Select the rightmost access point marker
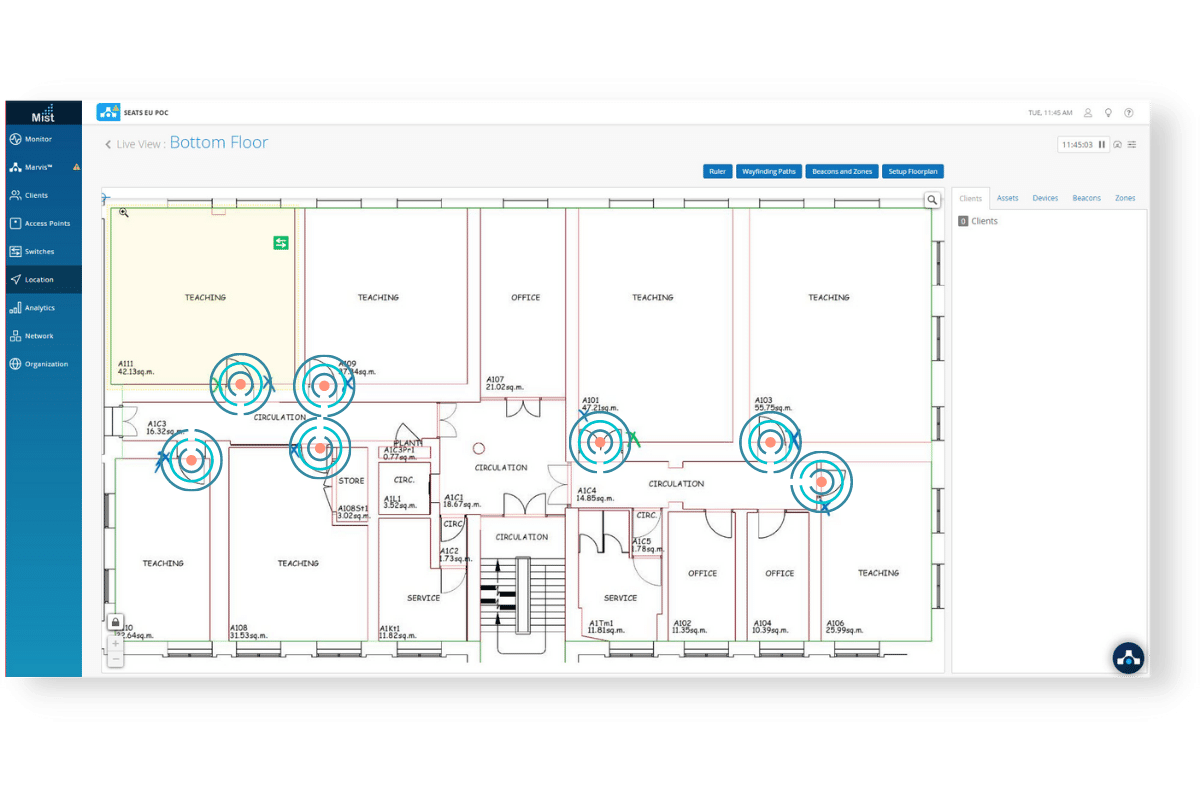The height and width of the screenshot is (800, 1200). pyautogui.click(x=821, y=482)
